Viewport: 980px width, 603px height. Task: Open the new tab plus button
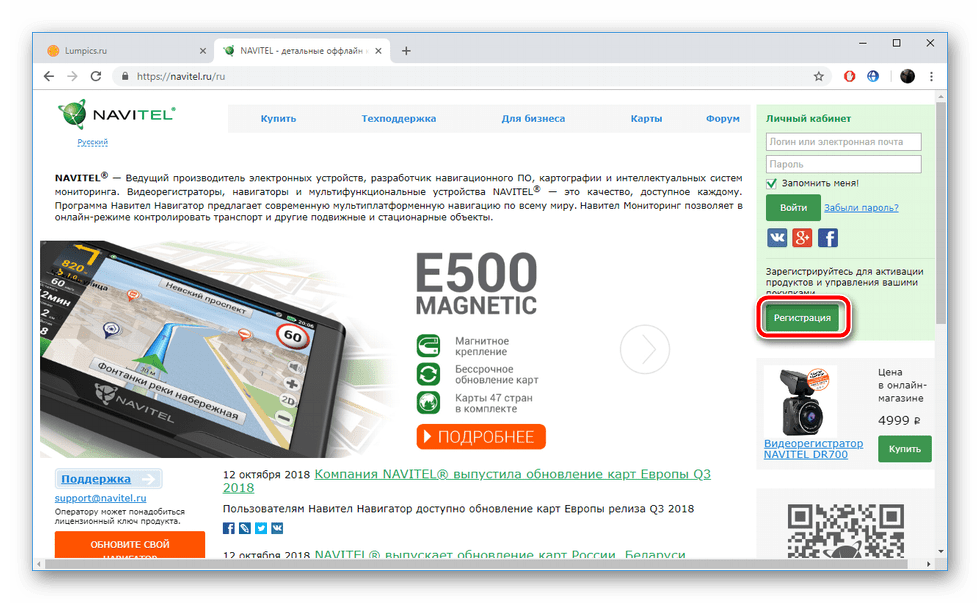[x=406, y=51]
